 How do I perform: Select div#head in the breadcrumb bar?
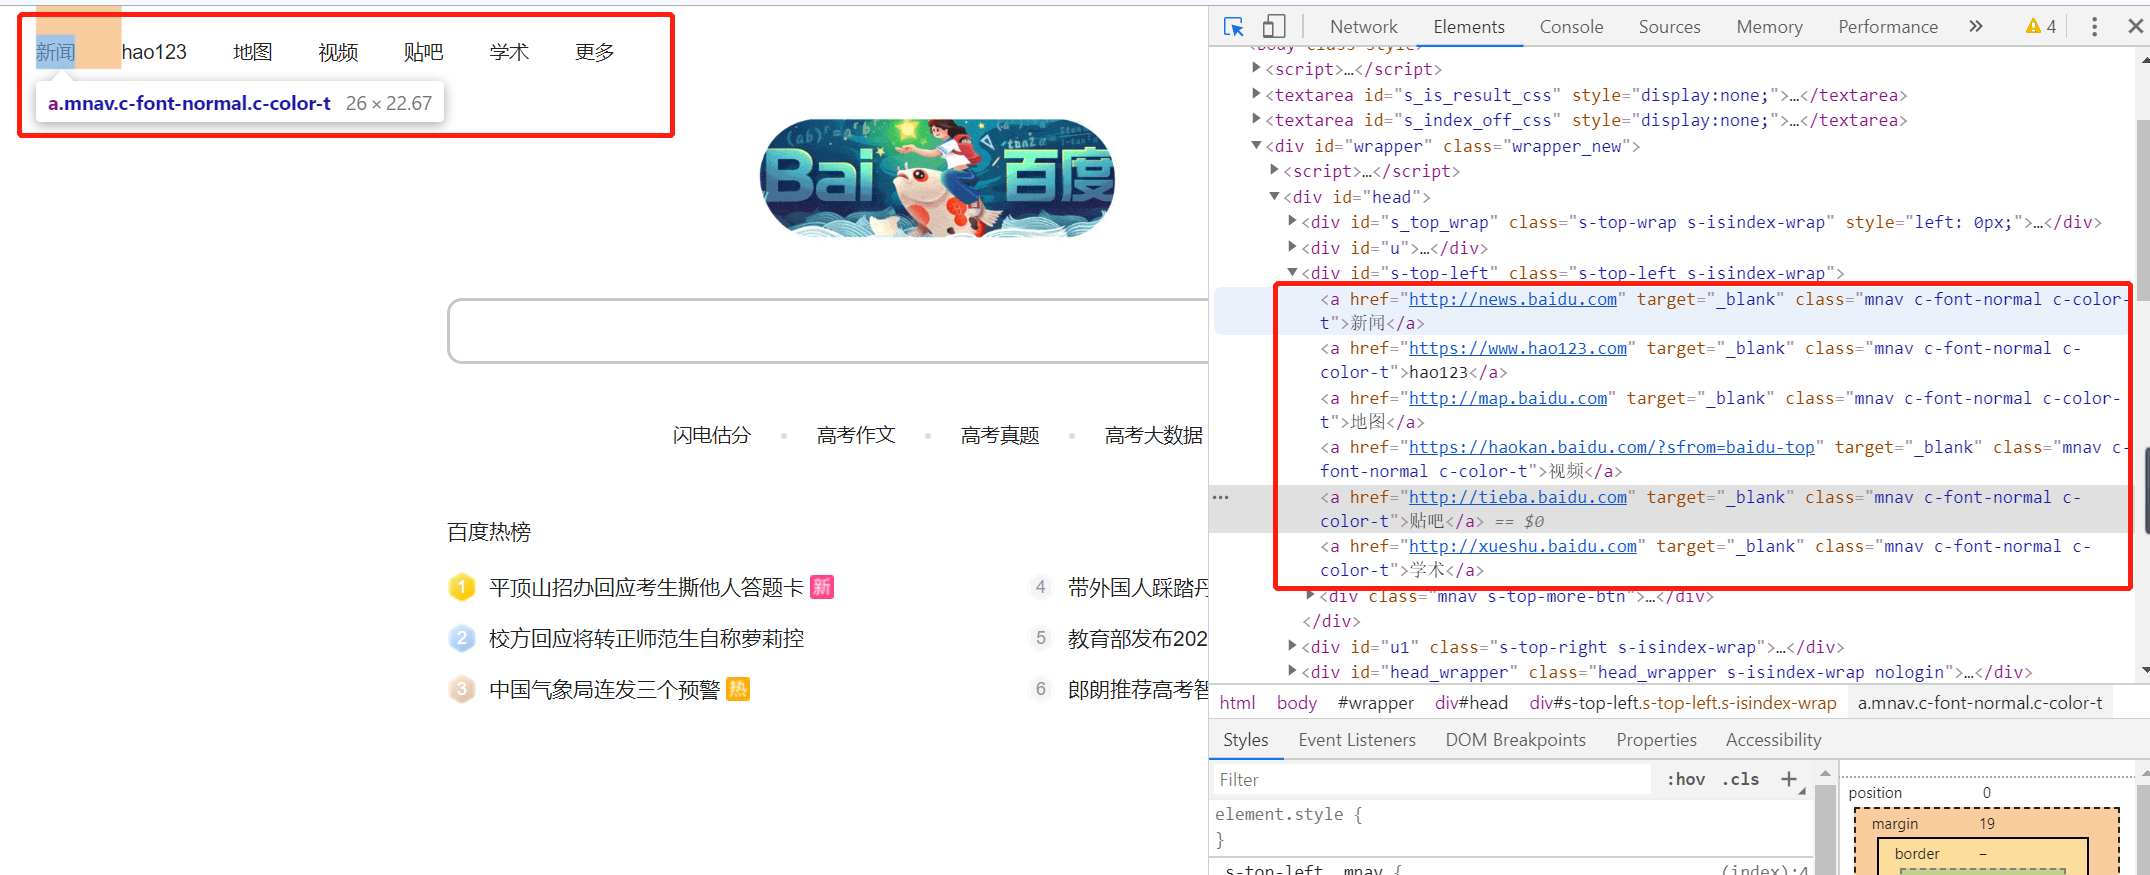click(x=1471, y=703)
